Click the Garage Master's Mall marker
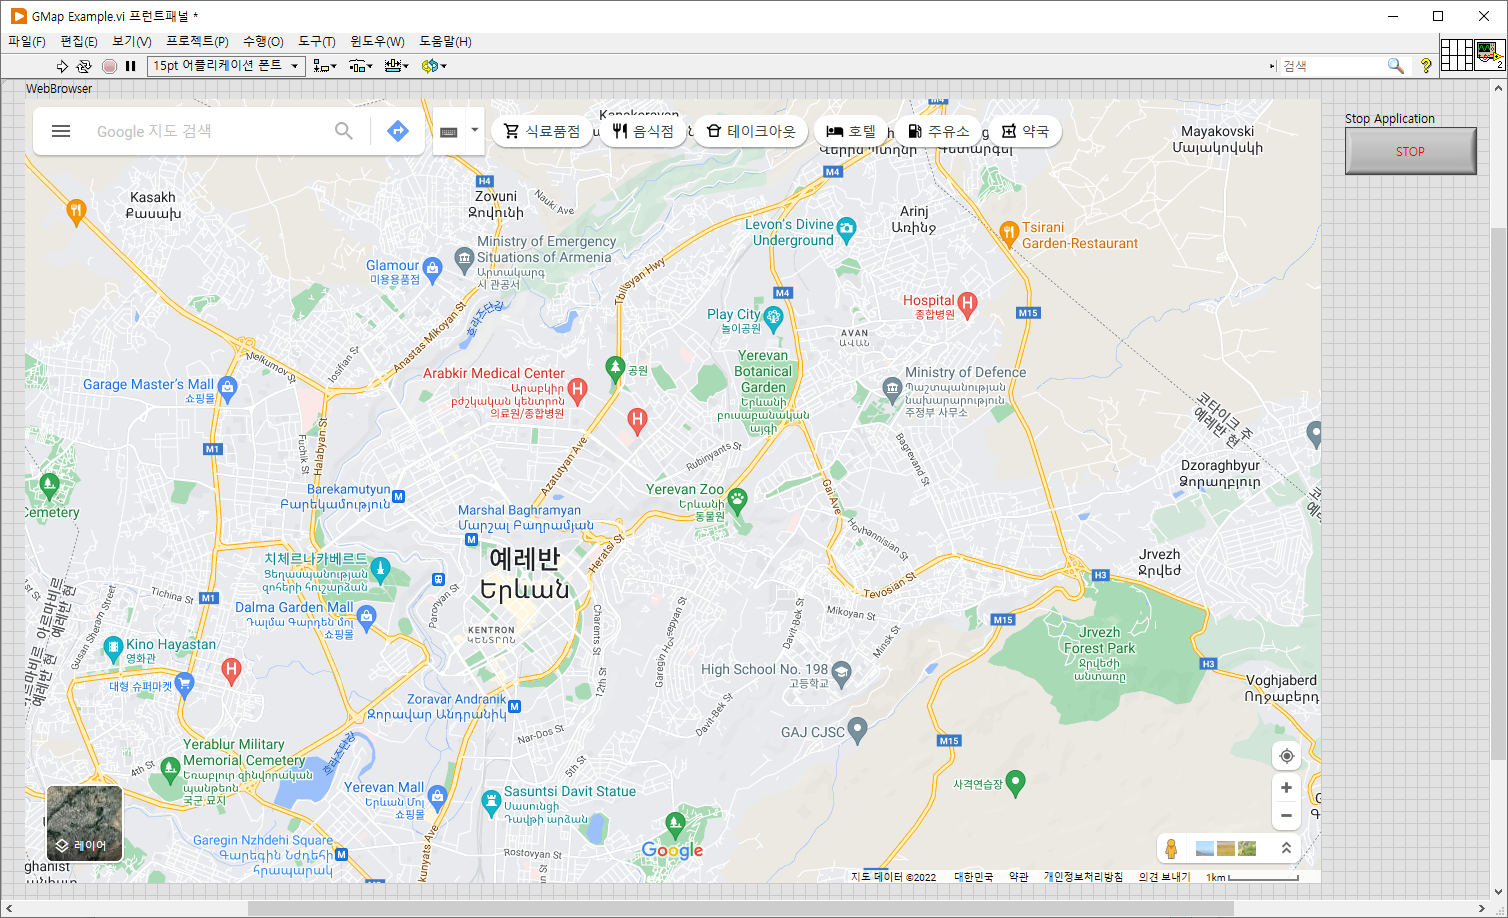1508x918 pixels. click(x=227, y=388)
